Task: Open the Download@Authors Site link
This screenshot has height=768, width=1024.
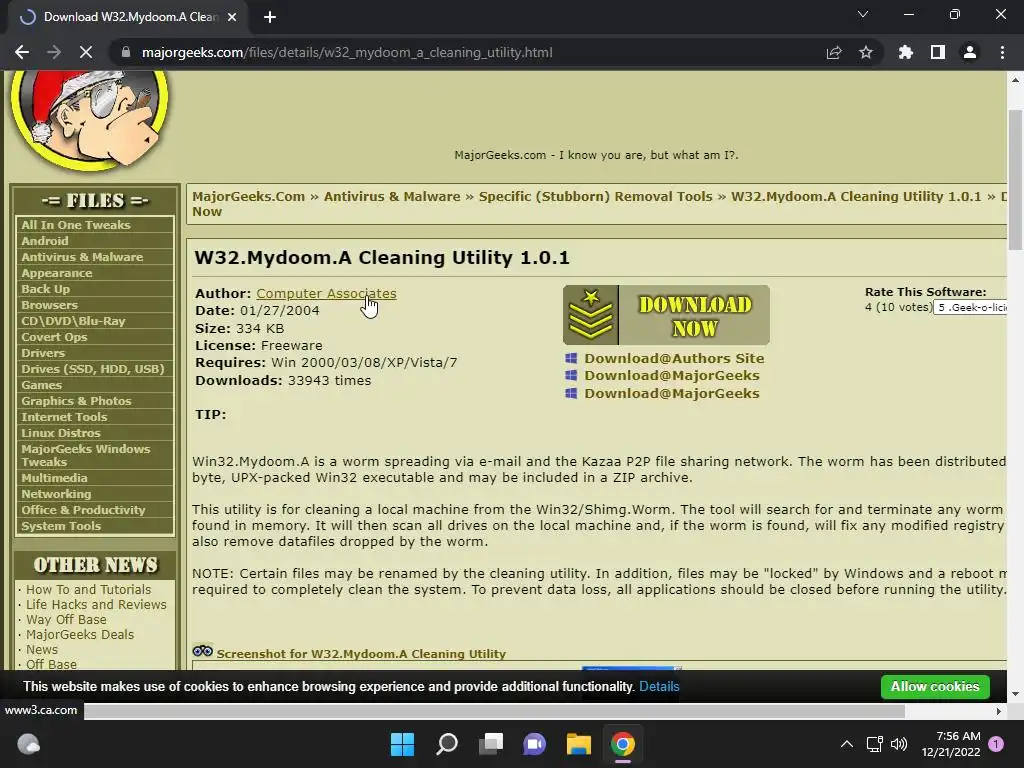Action: (x=674, y=358)
